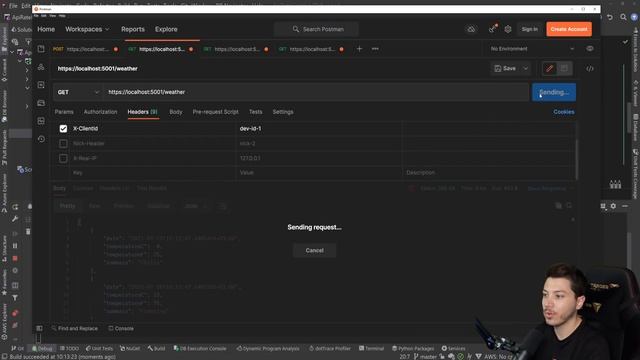Image resolution: width=640 pixels, height=360 pixels.
Task: Click the red stop icon in Rider debug toolbar
Action: point(15,258)
